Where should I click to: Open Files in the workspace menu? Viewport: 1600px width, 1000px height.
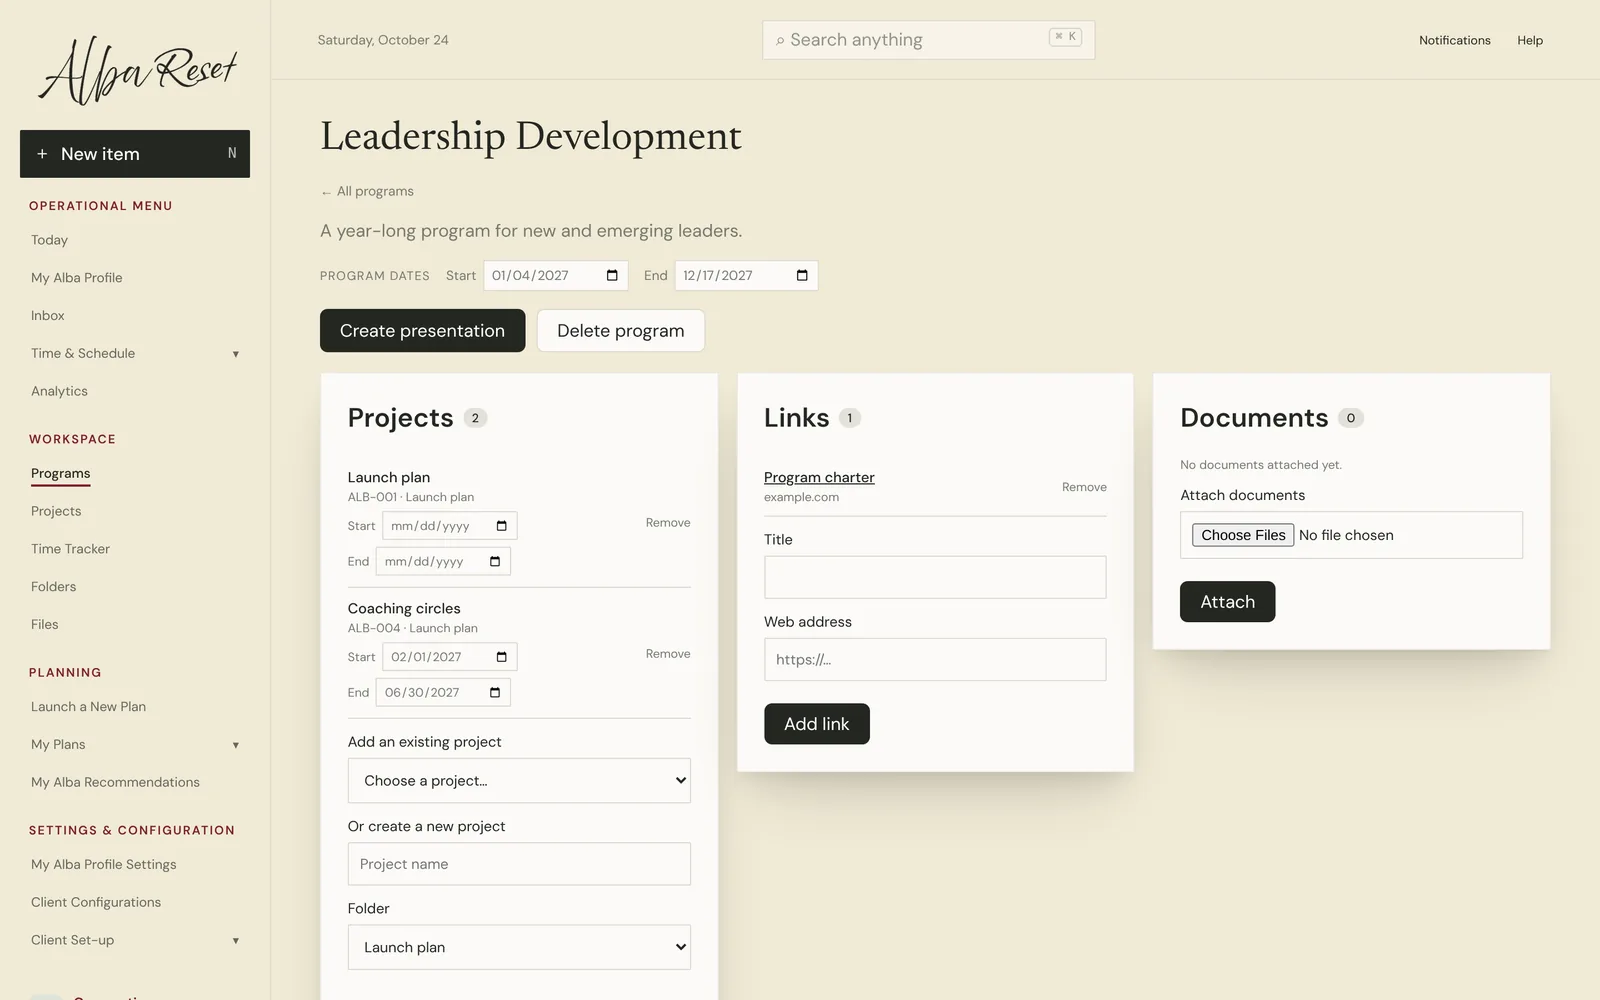click(x=45, y=624)
